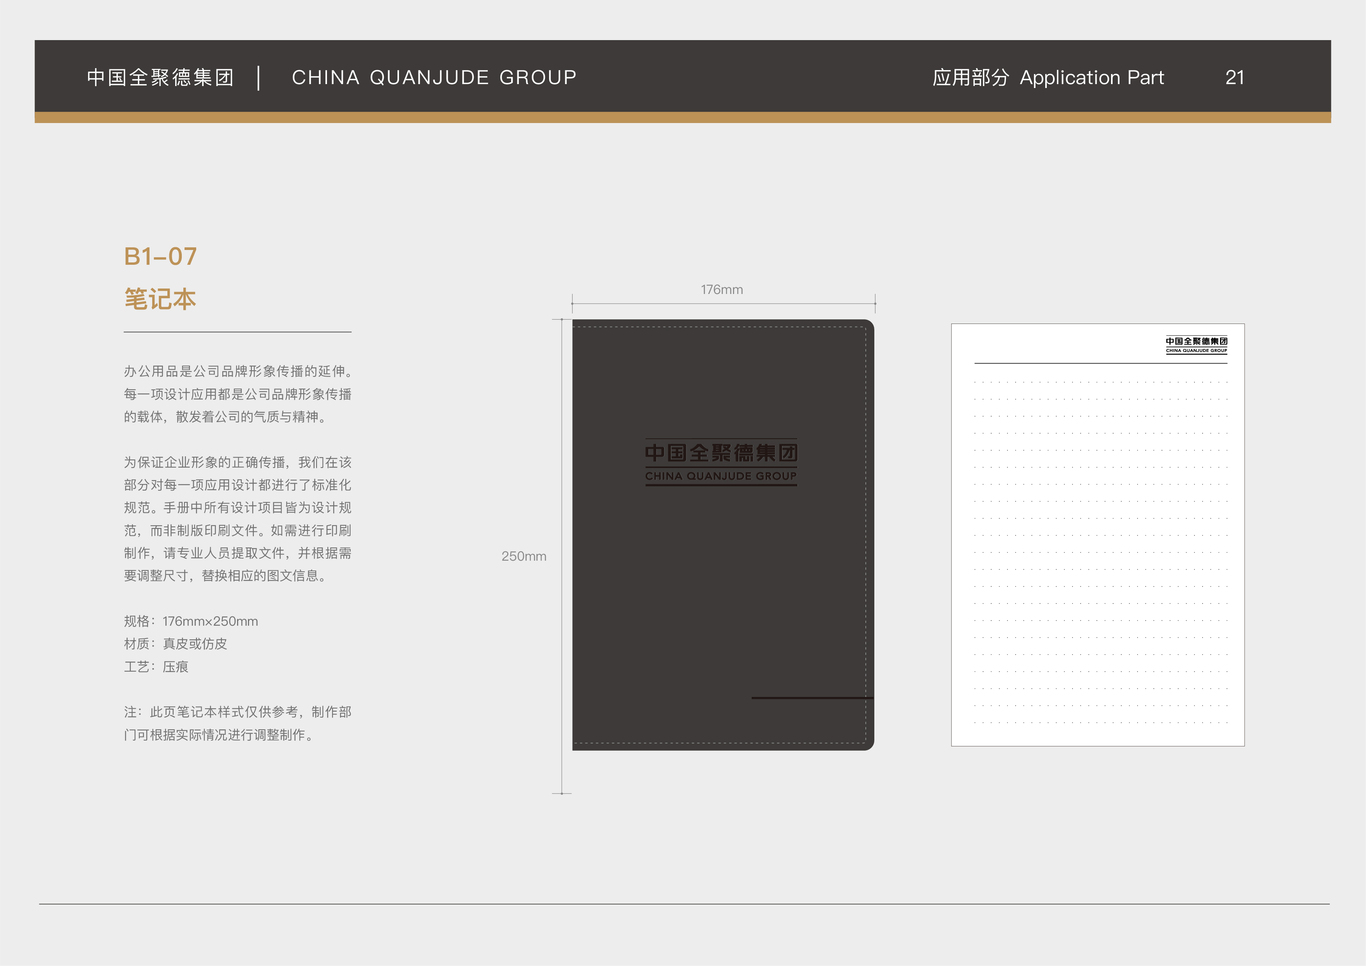Screen dimensions: 1366x966
Task: Click the 250mm height dimension label
Action: click(x=524, y=556)
